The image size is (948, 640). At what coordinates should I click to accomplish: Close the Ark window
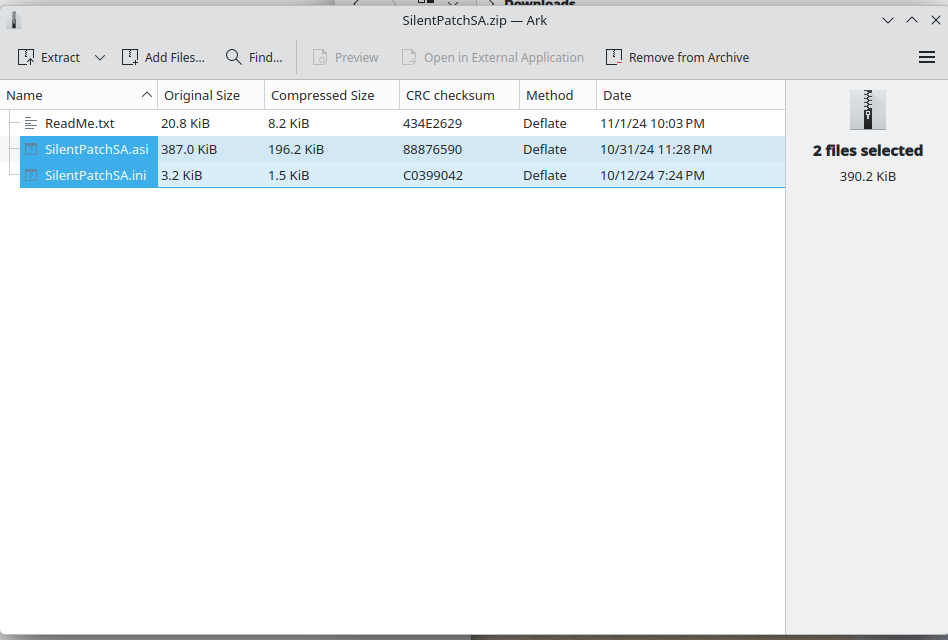click(935, 20)
